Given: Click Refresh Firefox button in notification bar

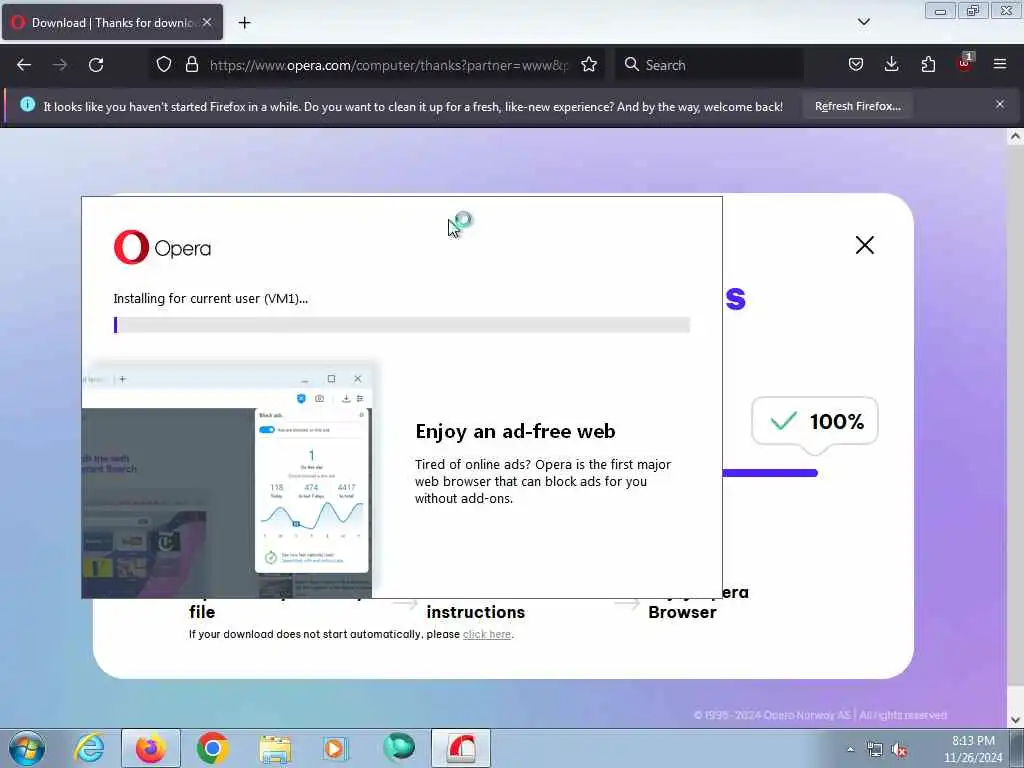Looking at the screenshot, I should coord(857,106).
